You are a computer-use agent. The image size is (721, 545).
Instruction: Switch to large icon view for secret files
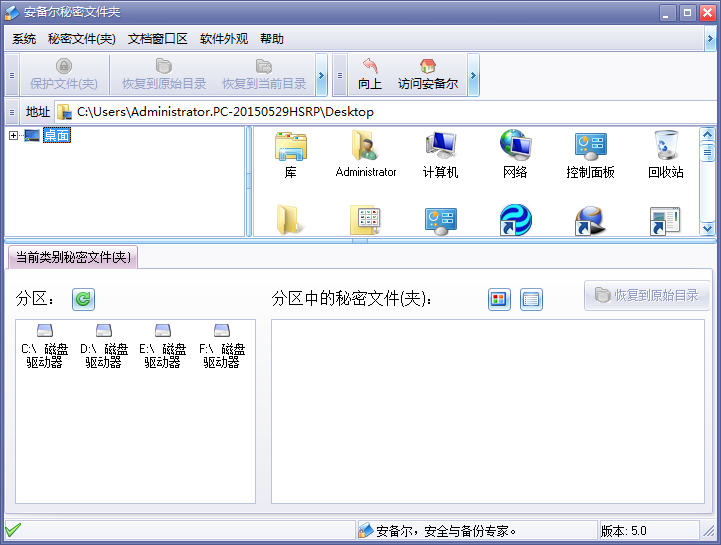point(498,298)
